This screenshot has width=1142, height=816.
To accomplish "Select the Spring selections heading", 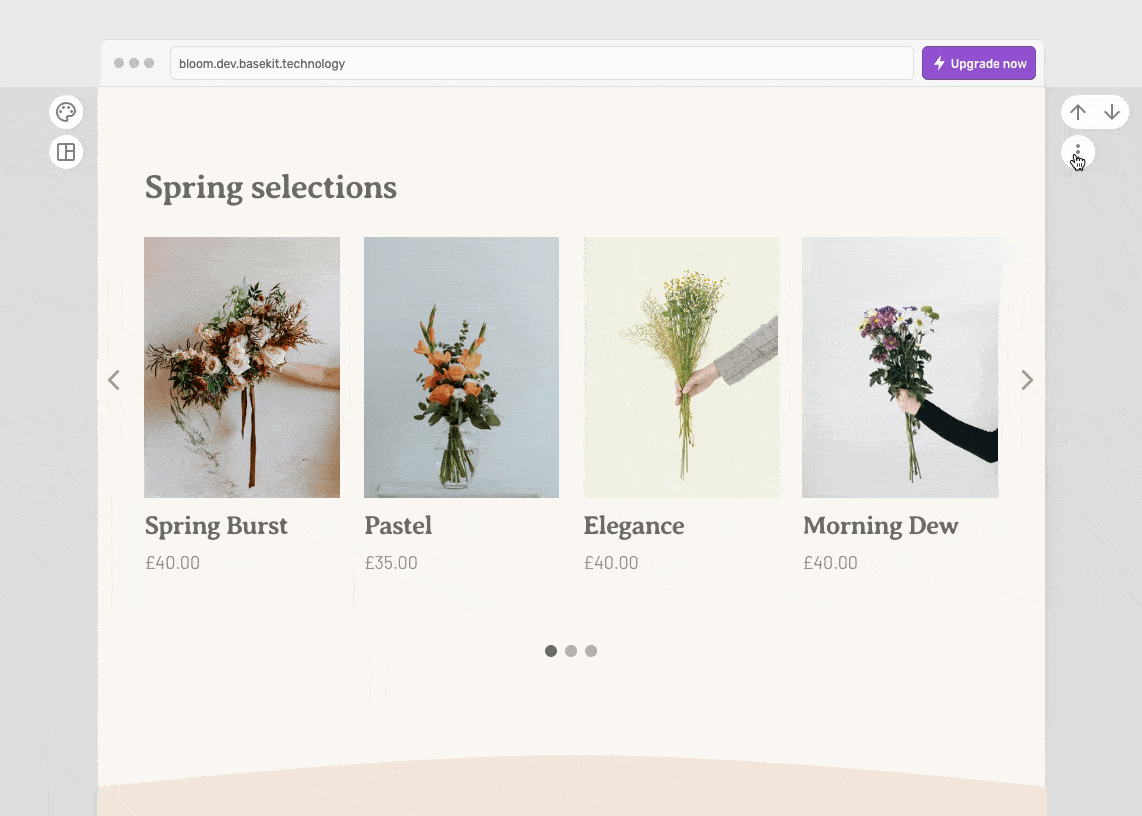I will (271, 187).
